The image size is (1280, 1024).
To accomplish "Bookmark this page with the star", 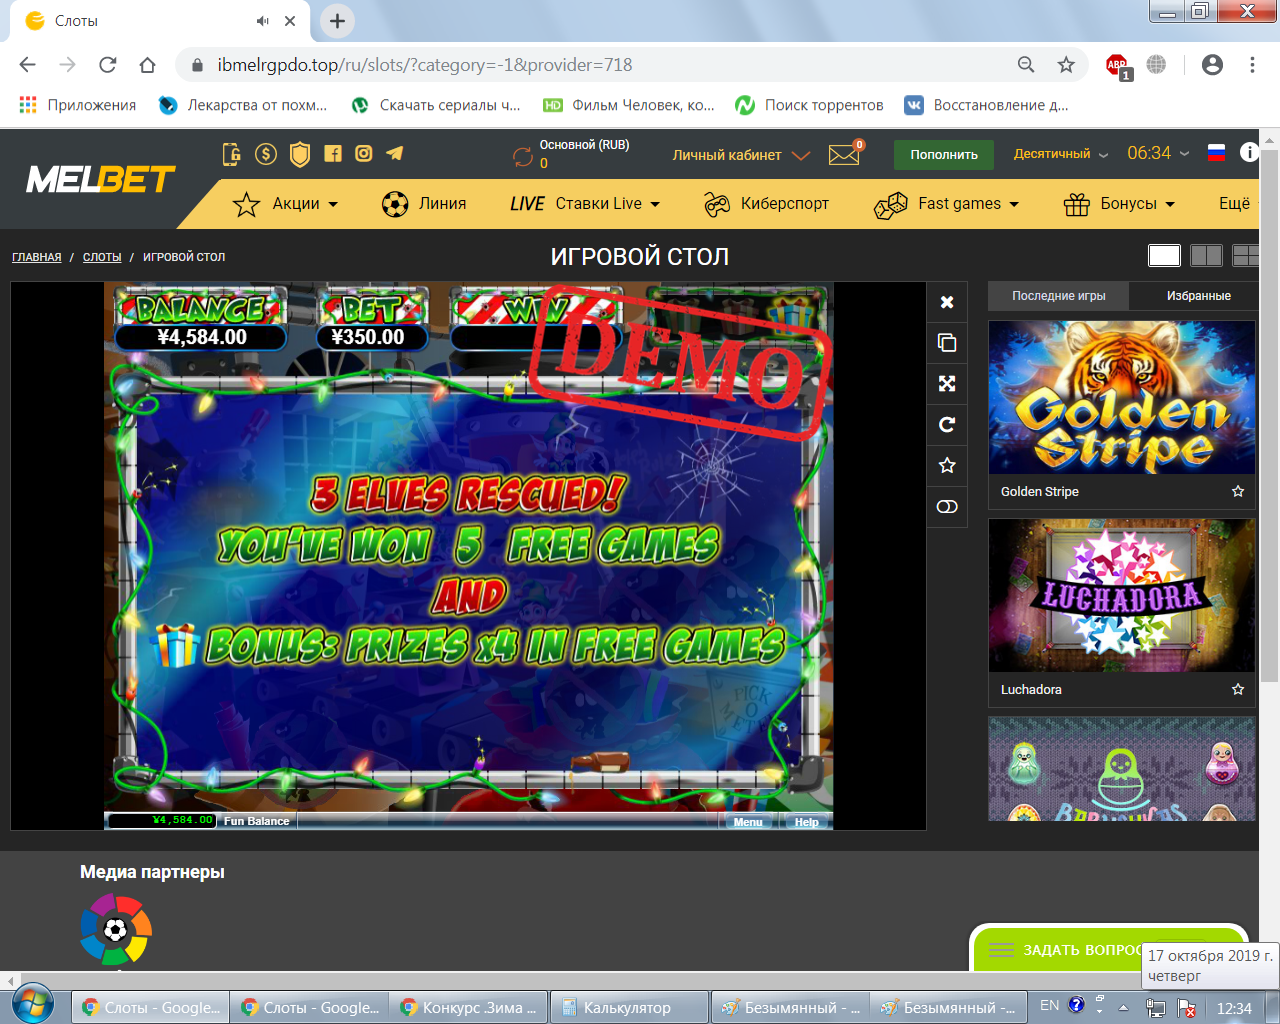I will coord(1066,65).
